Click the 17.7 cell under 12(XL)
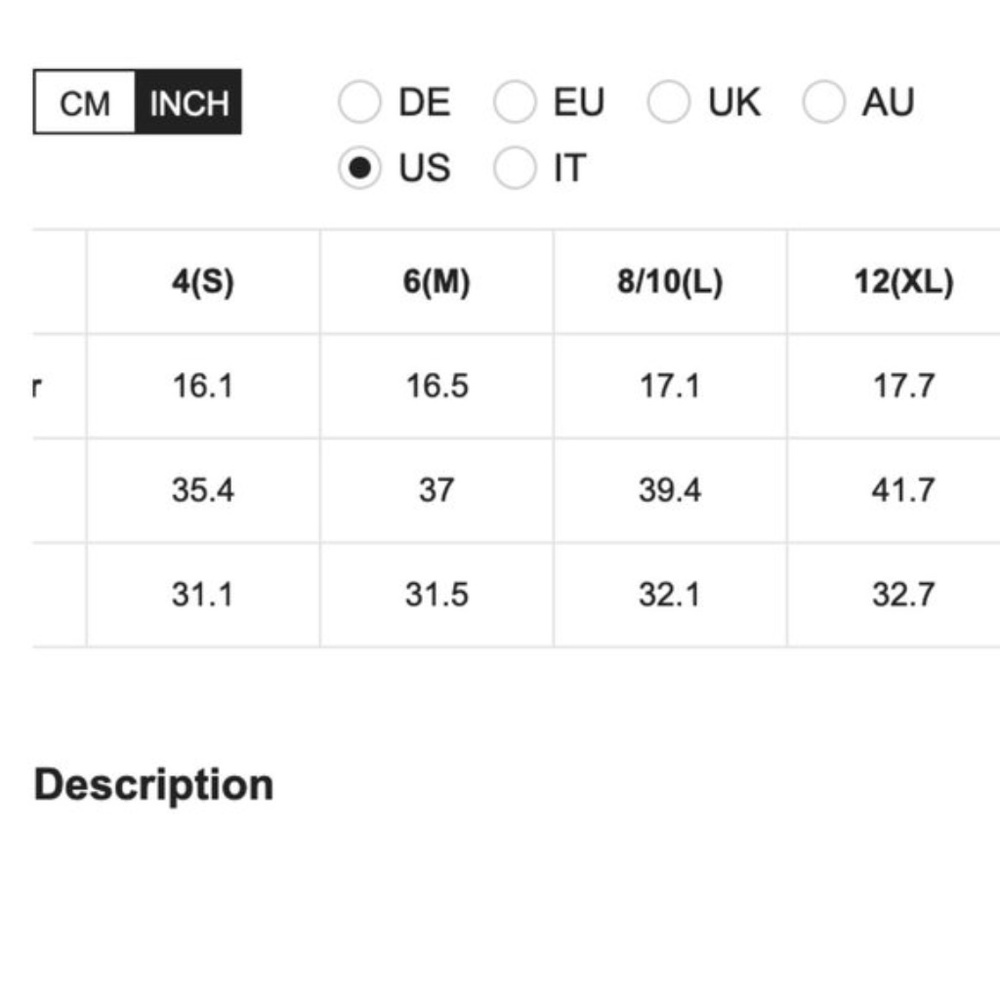The width and height of the screenshot is (1000, 1000). pos(903,386)
